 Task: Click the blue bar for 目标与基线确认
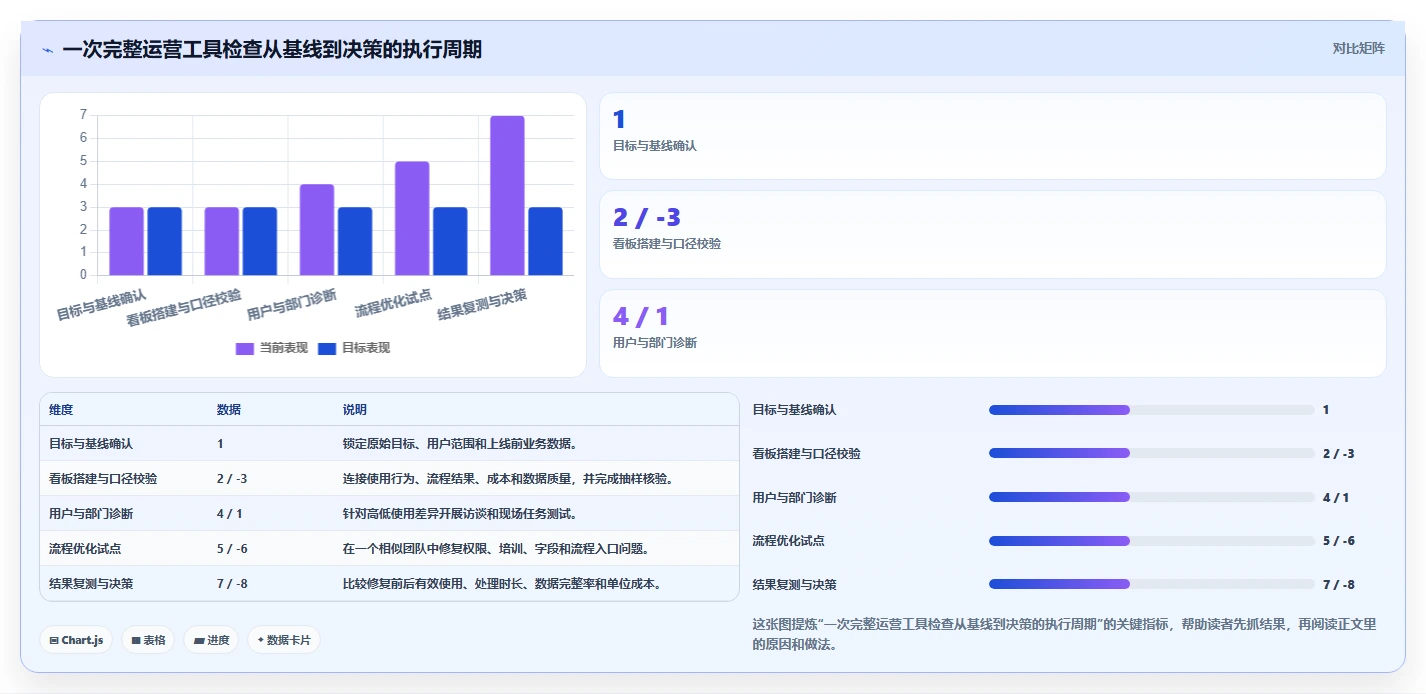pyautogui.click(x=164, y=241)
